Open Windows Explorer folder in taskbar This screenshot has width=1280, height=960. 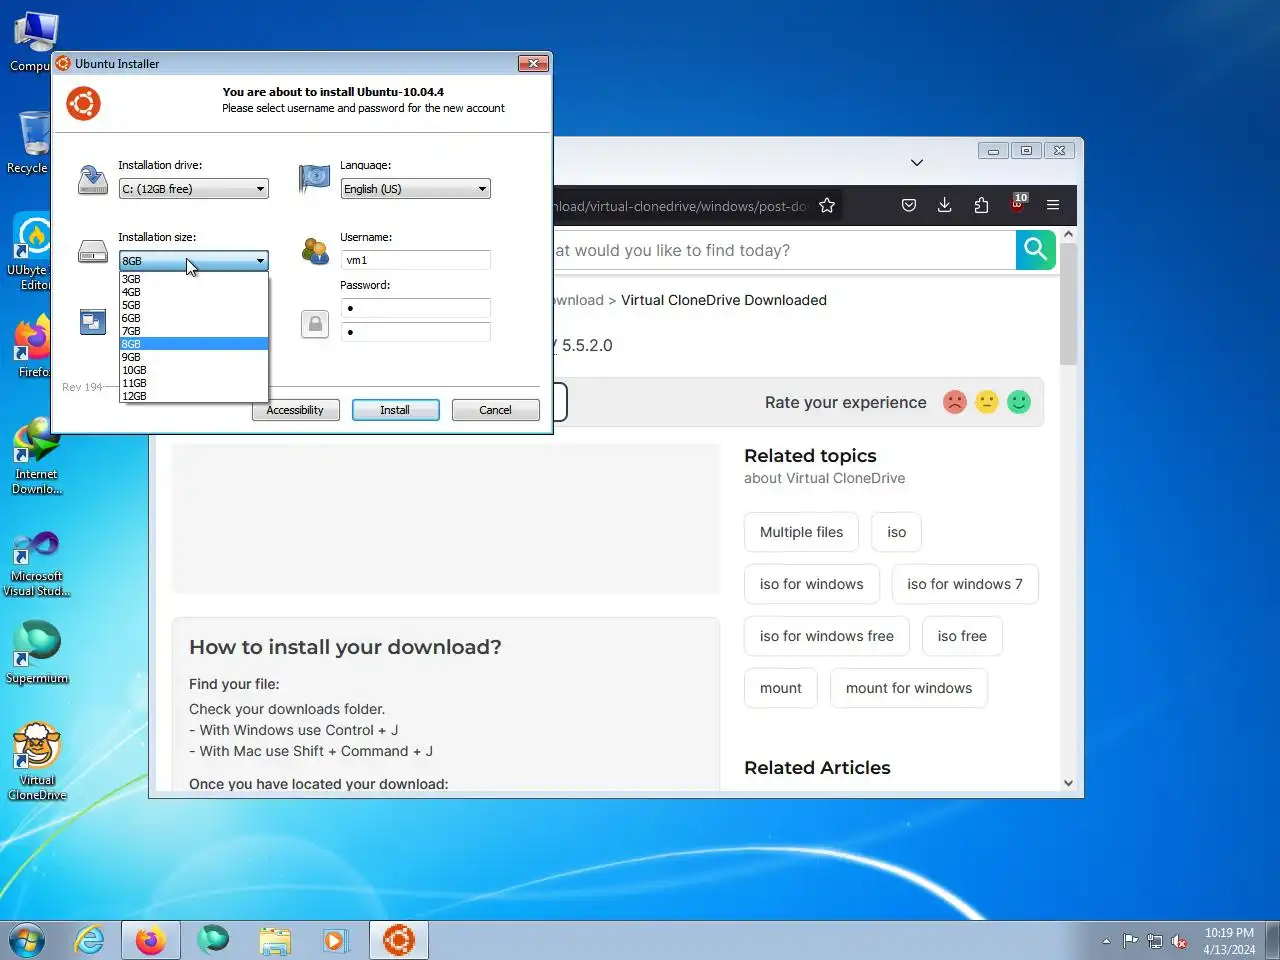275,940
